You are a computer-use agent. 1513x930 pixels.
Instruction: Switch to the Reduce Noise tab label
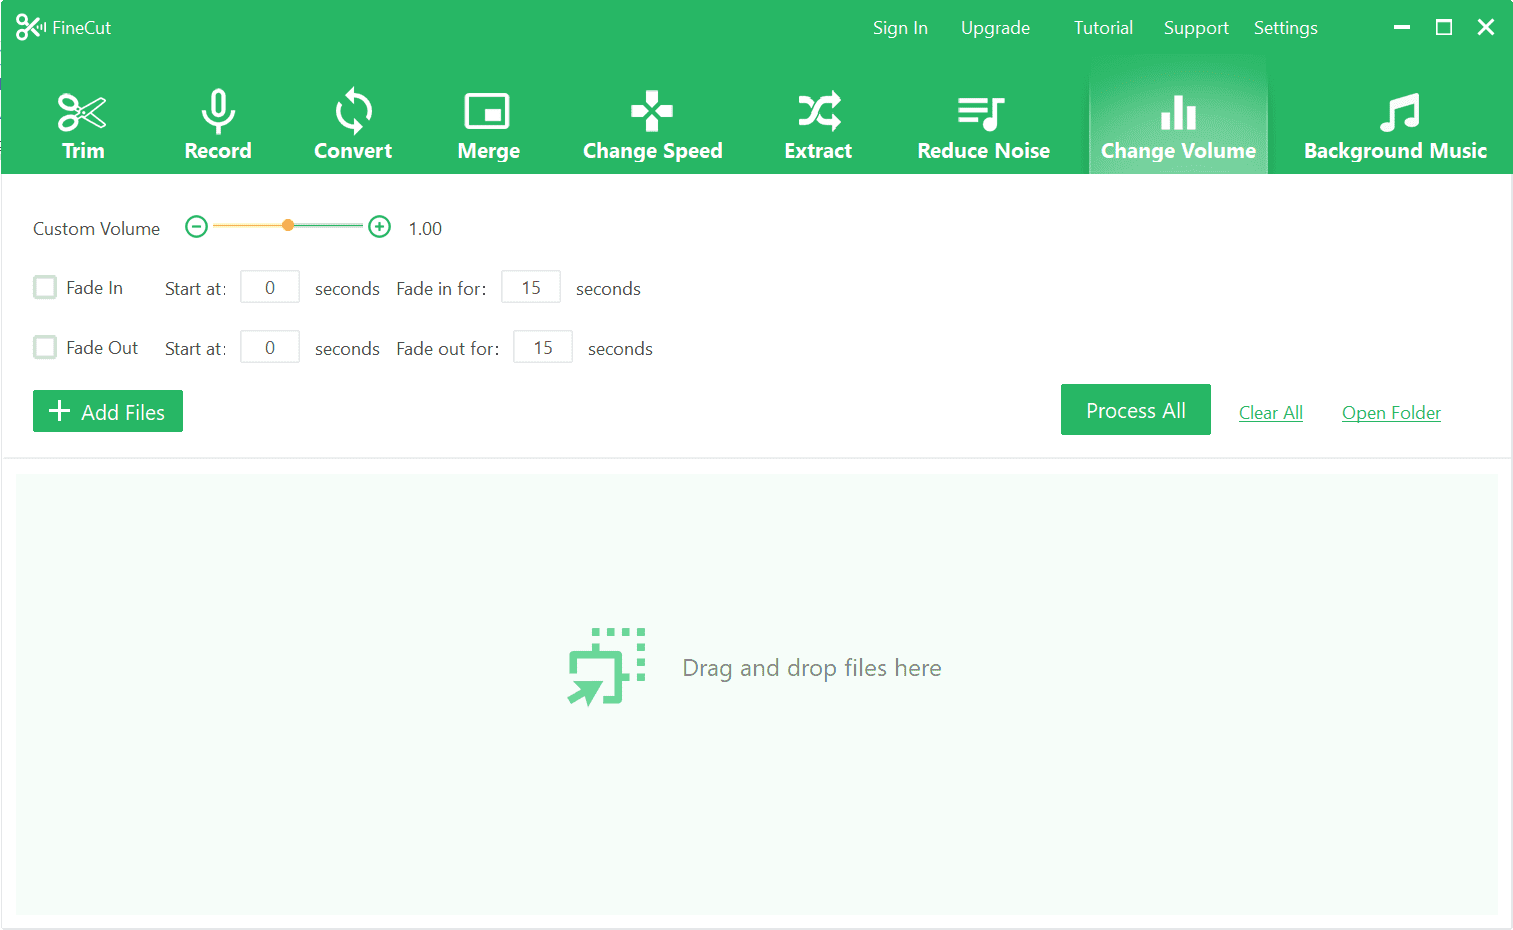click(x=984, y=151)
